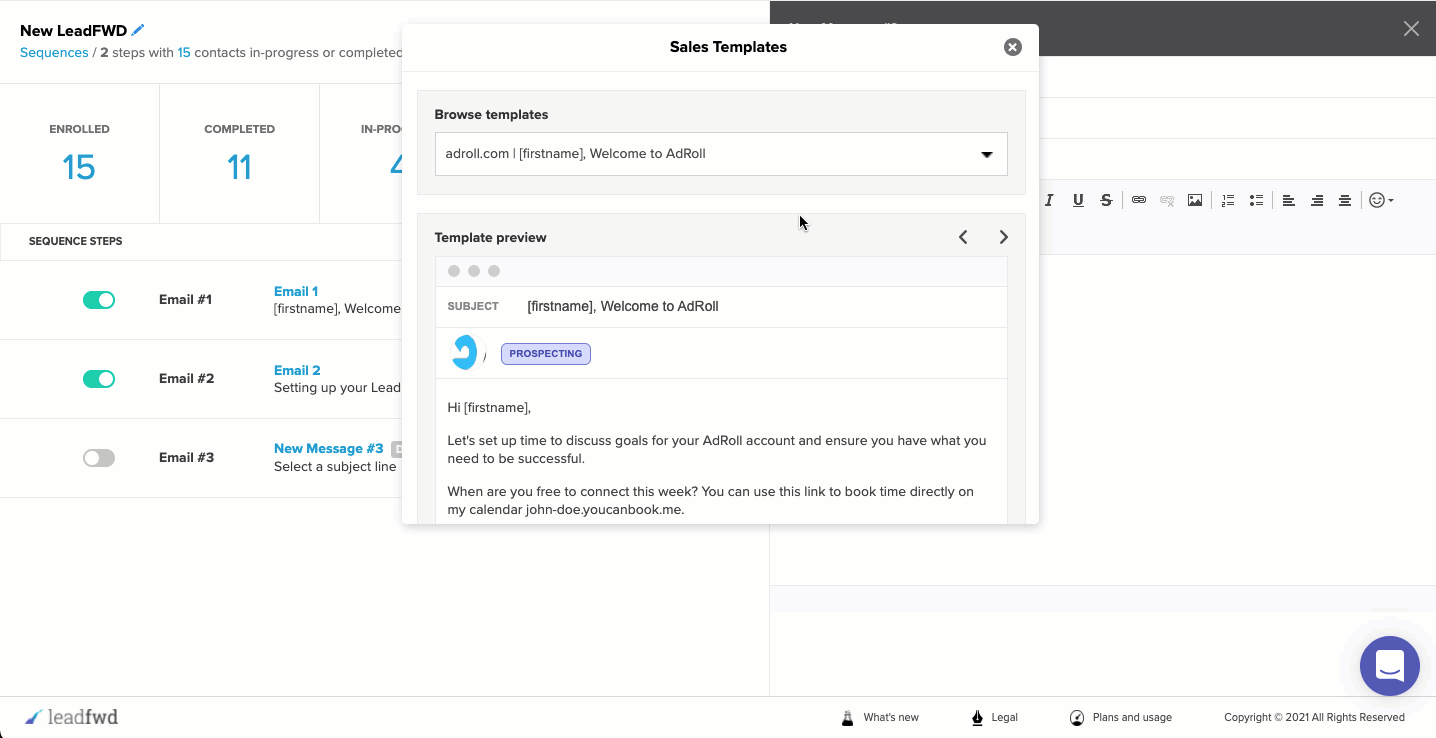Go to next template preview
The width and height of the screenshot is (1436, 738).
coord(1003,237)
